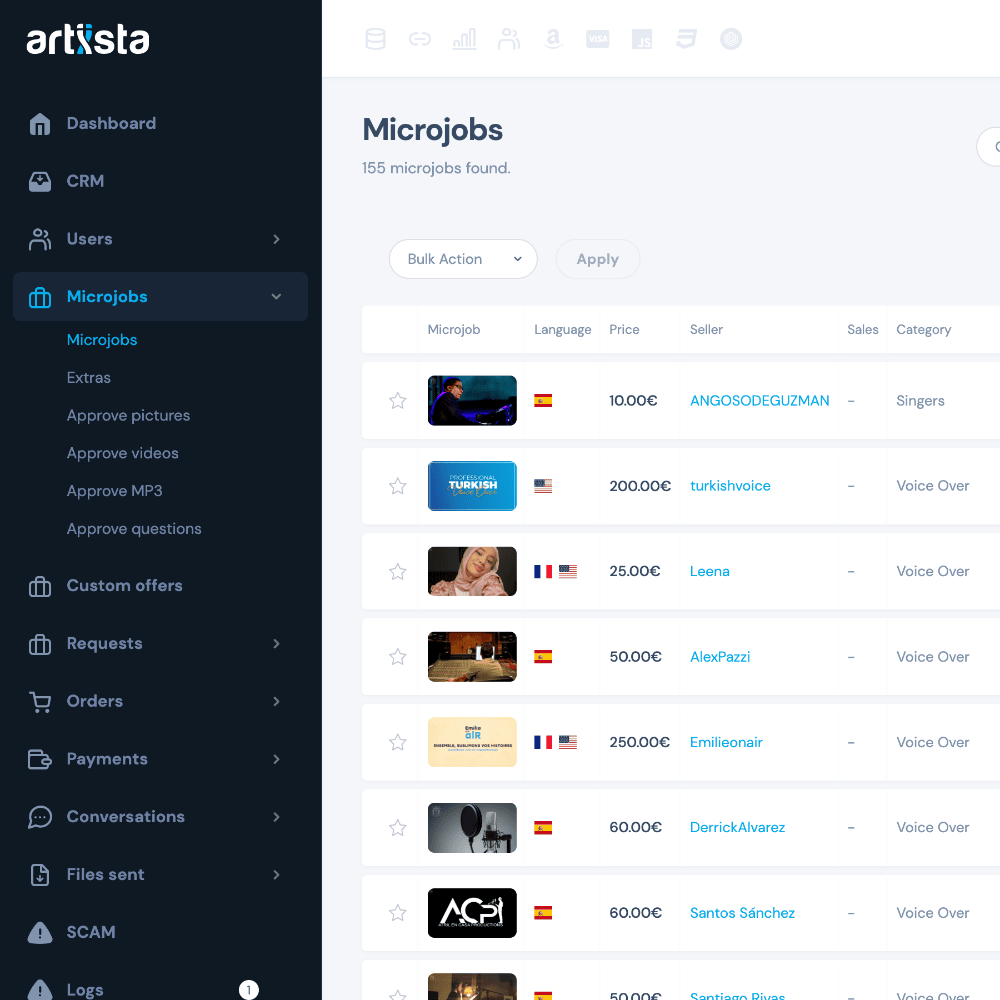This screenshot has width=1000, height=1000.
Task: Open seller link Emilieonair
Action: click(726, 742)
